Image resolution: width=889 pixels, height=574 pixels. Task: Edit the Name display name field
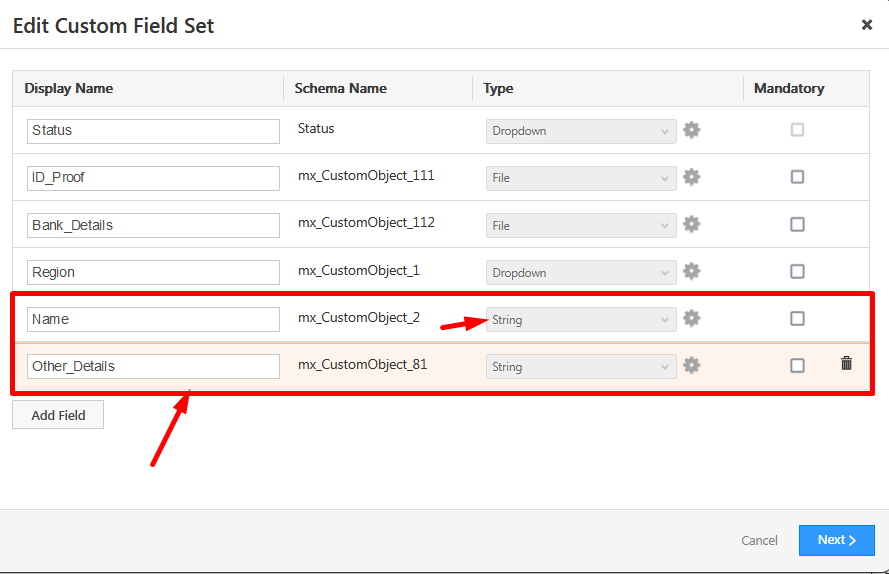(x=153, y=319)
